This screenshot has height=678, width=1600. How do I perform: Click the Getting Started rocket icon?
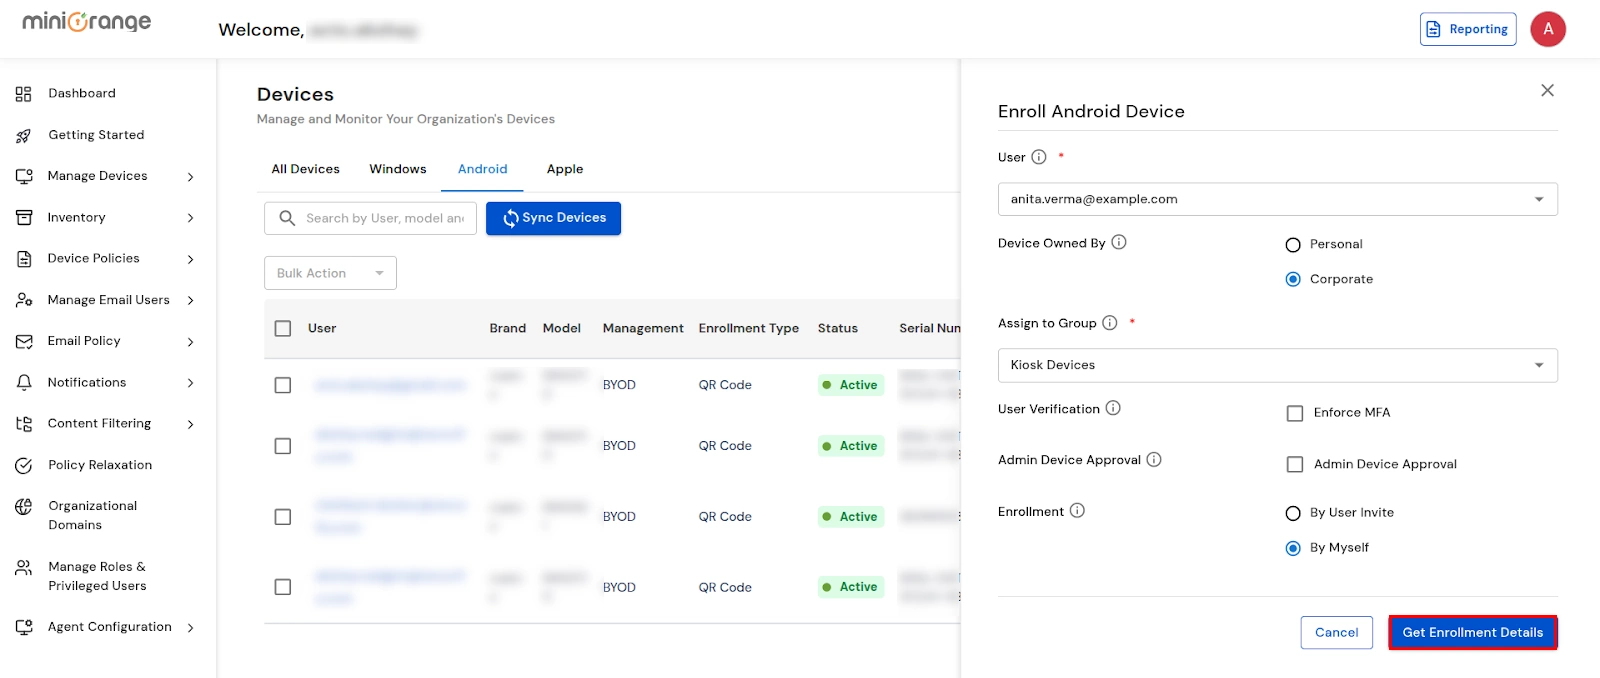[24, 136]
